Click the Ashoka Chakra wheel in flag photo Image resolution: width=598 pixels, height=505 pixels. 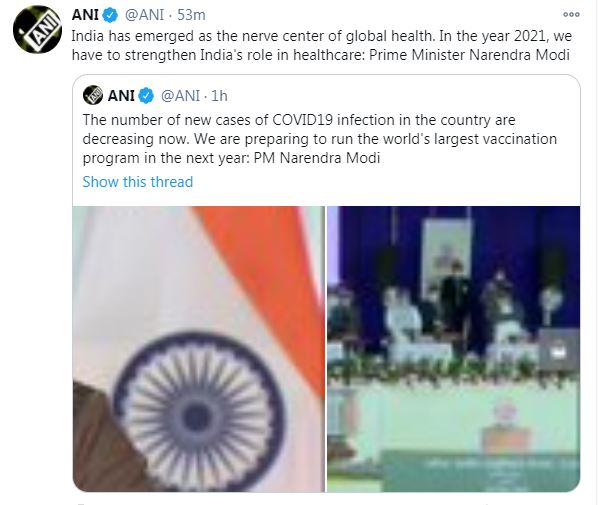198,412
